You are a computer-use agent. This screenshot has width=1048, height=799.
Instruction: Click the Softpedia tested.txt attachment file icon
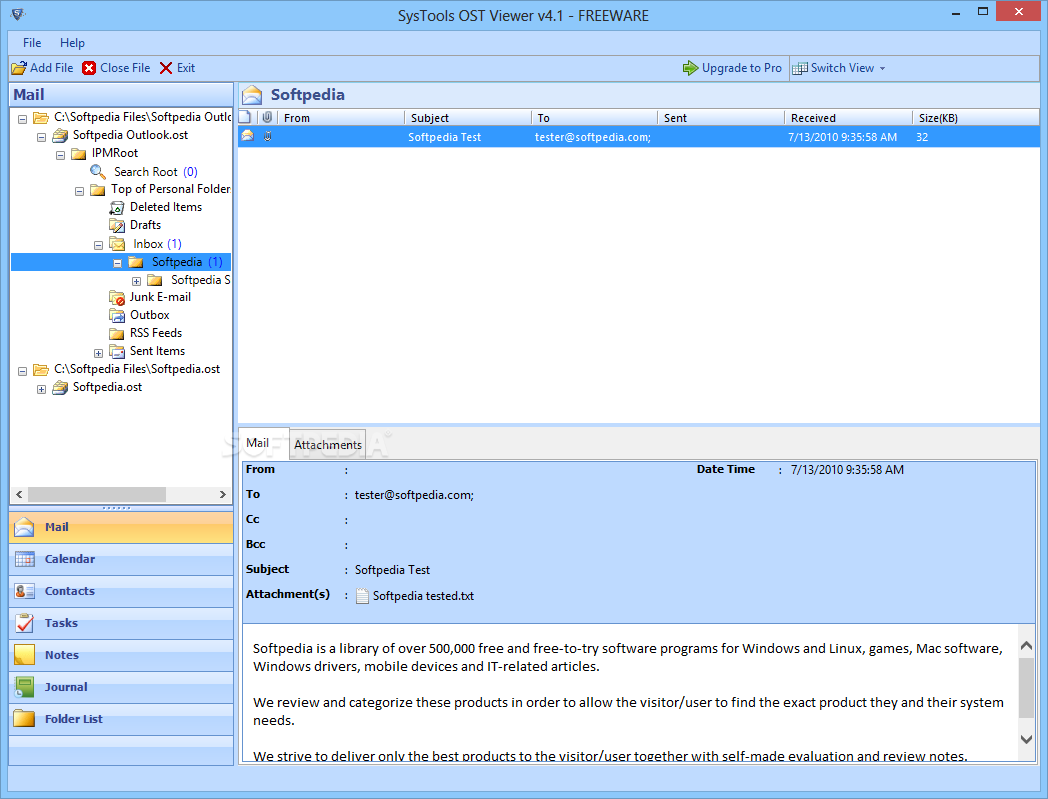362,596
